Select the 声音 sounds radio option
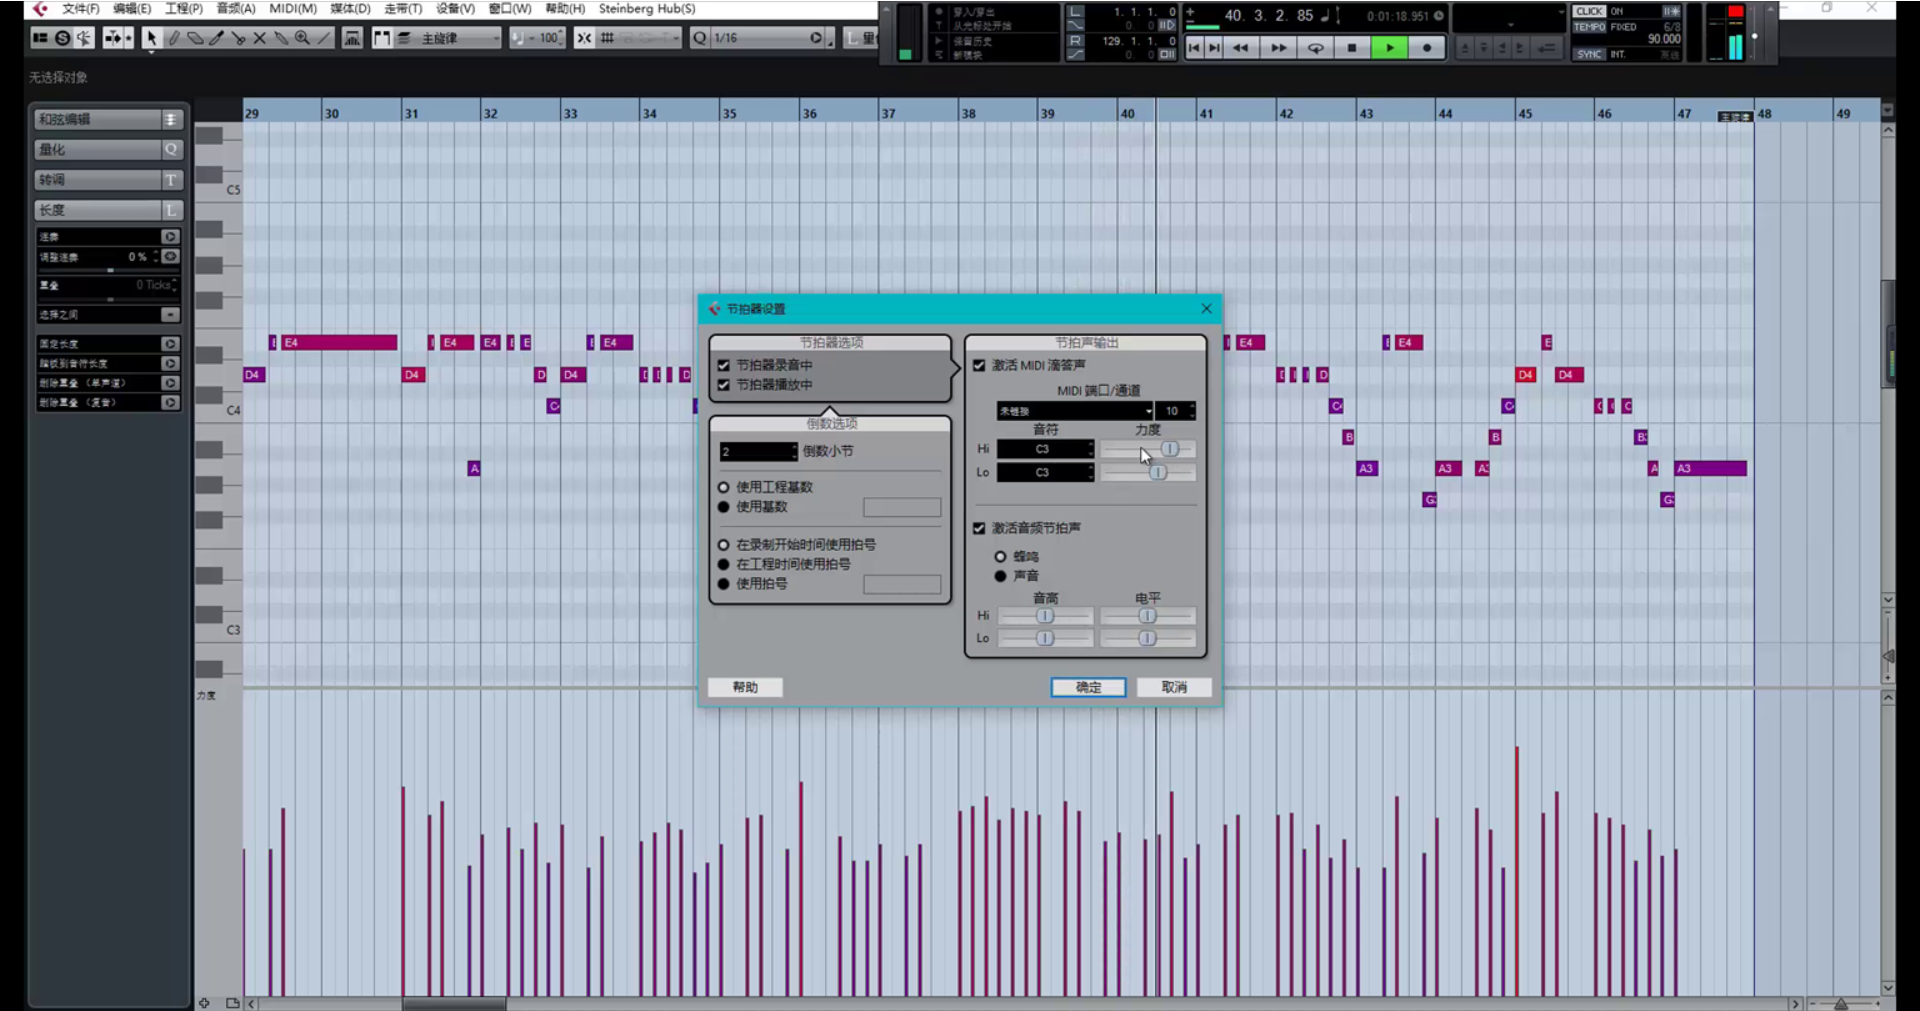 [x=1000, y=576]
